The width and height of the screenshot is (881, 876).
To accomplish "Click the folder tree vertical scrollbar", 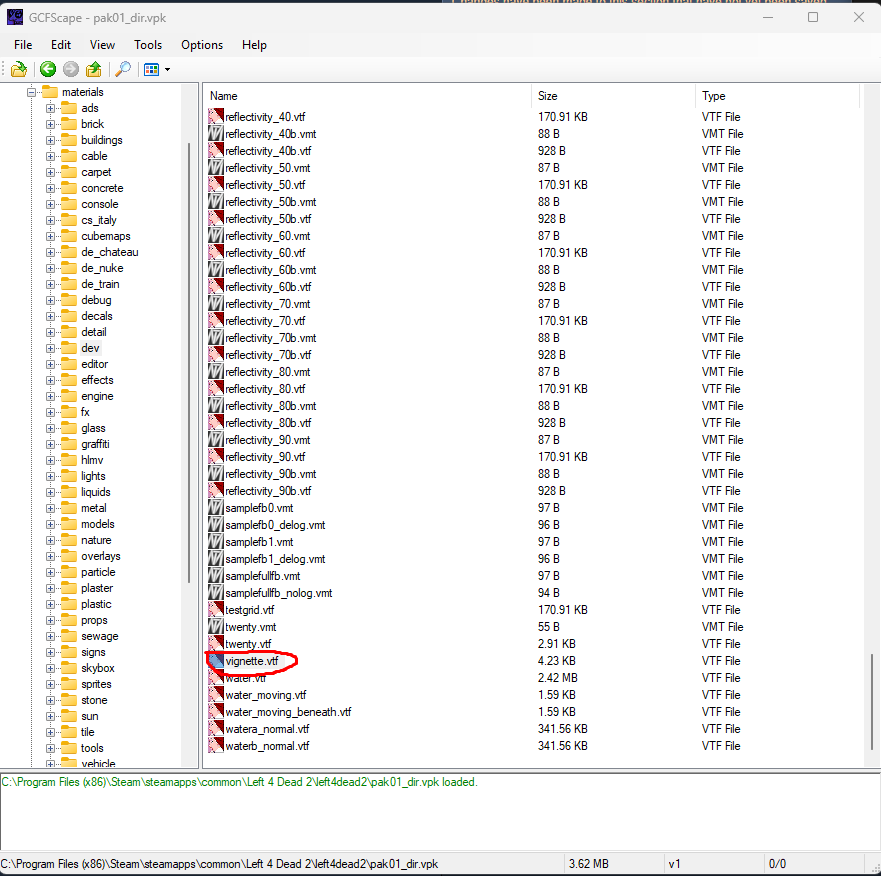I will pyautogui.click(x=189, y=362).
